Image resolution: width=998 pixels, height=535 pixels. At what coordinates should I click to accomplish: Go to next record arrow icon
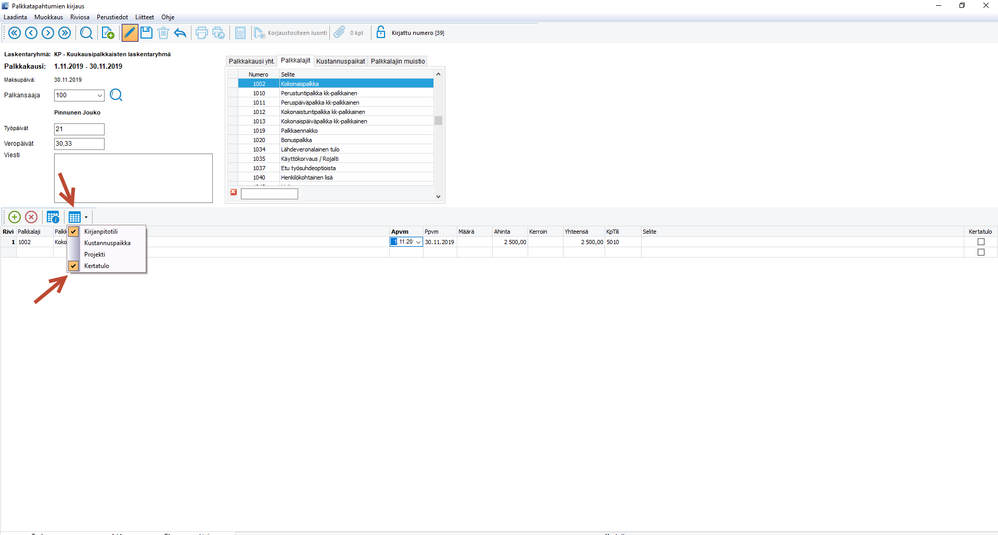click(x=48, y=33)
